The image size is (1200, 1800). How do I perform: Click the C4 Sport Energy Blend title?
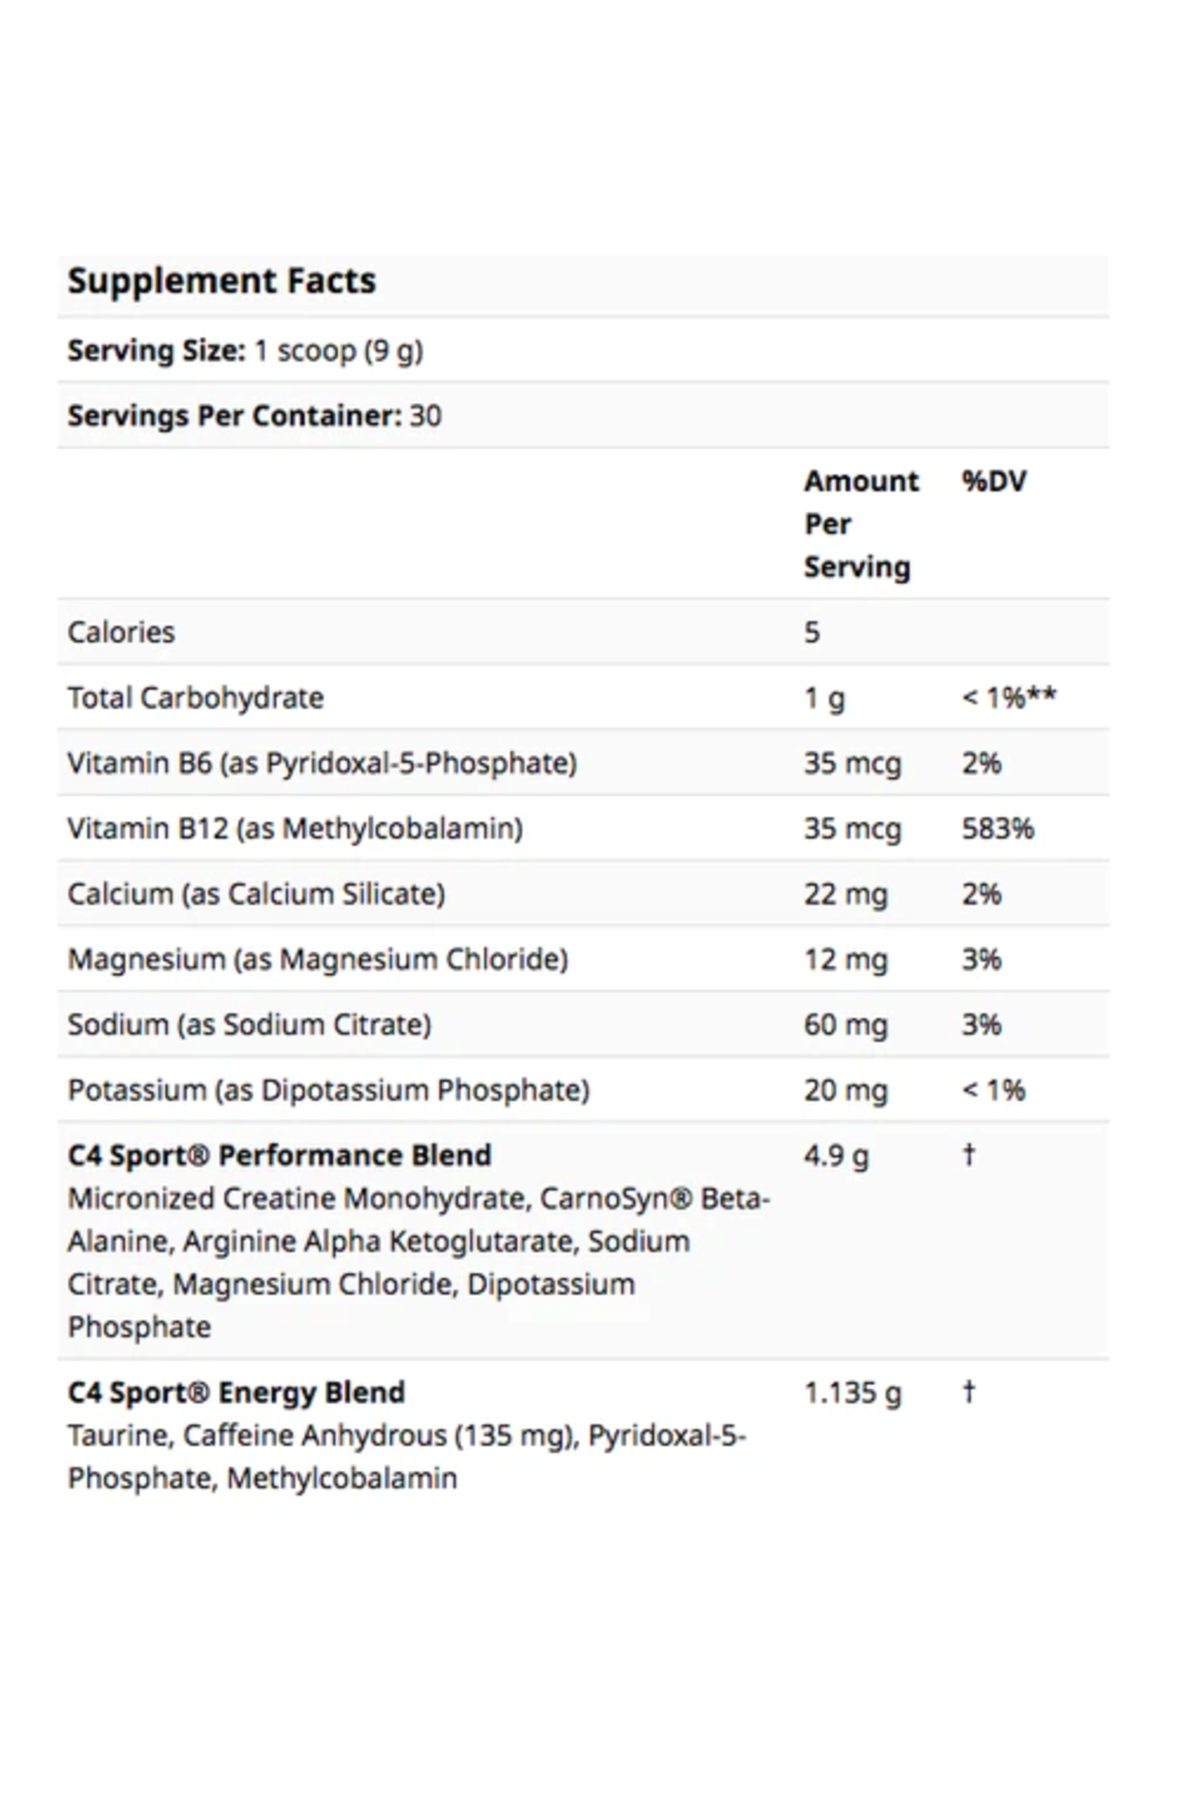tap(237, 1392)
